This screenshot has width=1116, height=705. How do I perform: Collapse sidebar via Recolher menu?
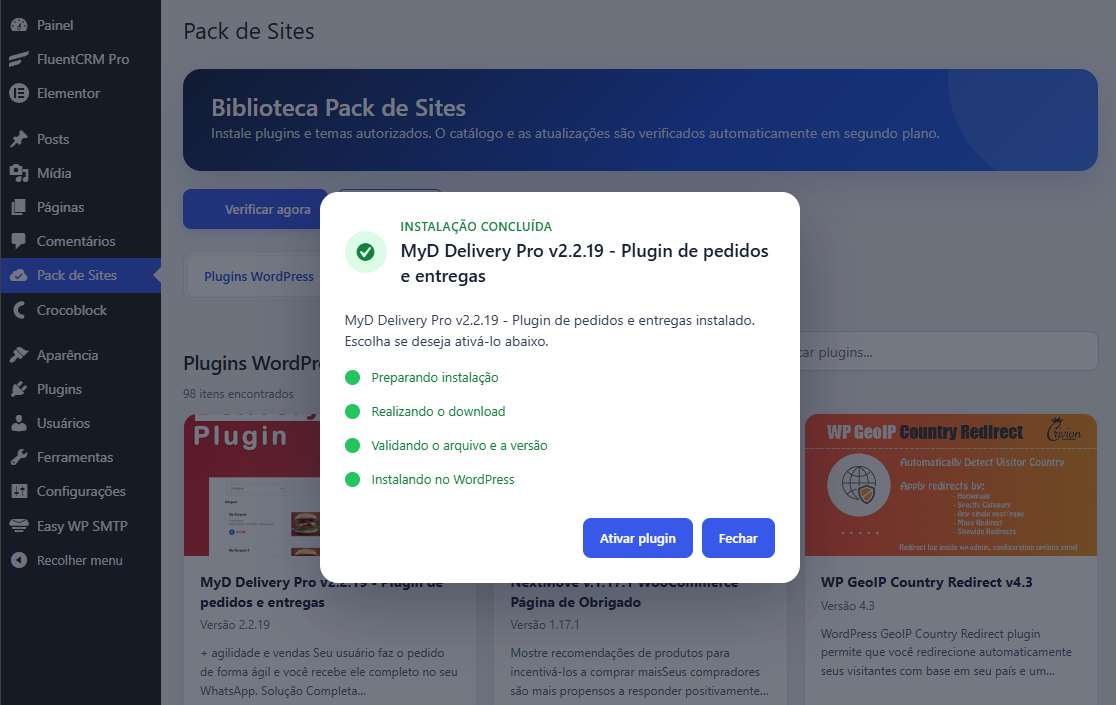point(80,561)
